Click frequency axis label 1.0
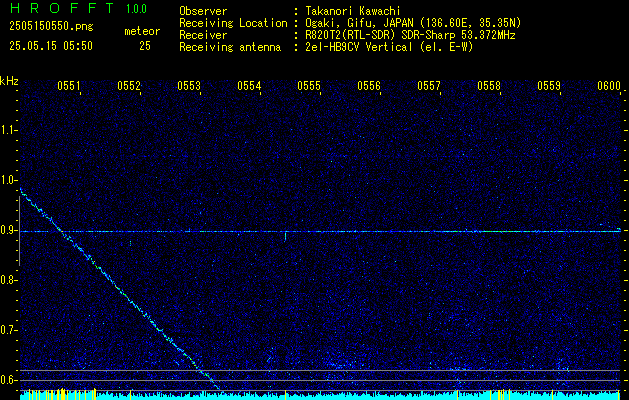 8,180
